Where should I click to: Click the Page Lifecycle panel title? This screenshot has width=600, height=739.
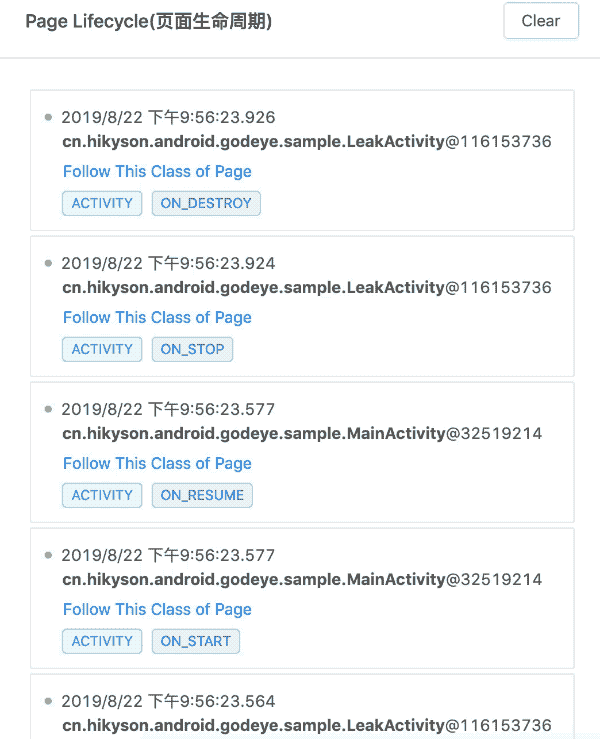(x=148, y=22)
